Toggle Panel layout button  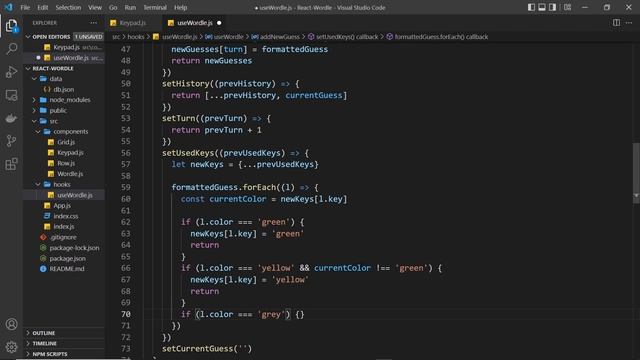point(542,7)
